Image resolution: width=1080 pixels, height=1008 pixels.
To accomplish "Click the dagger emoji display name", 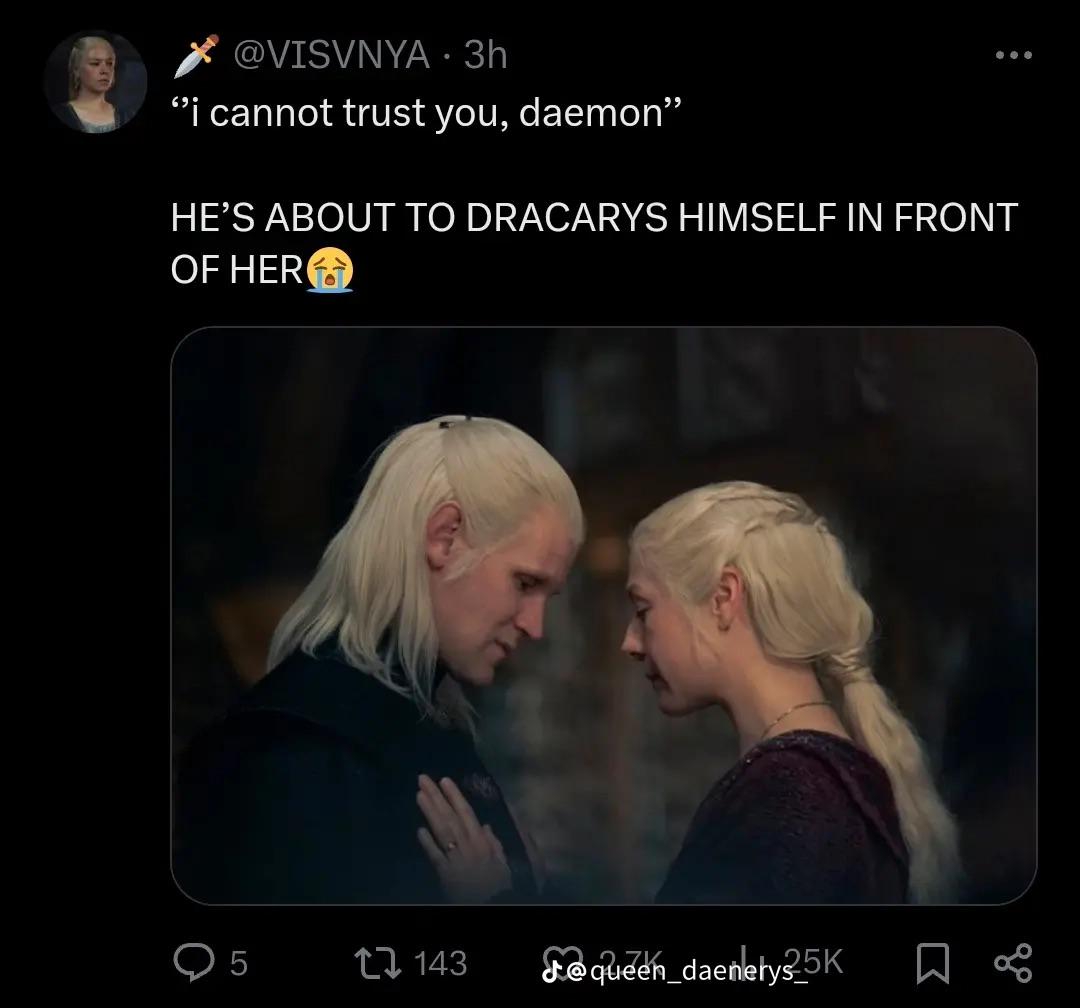I will 196,55.
